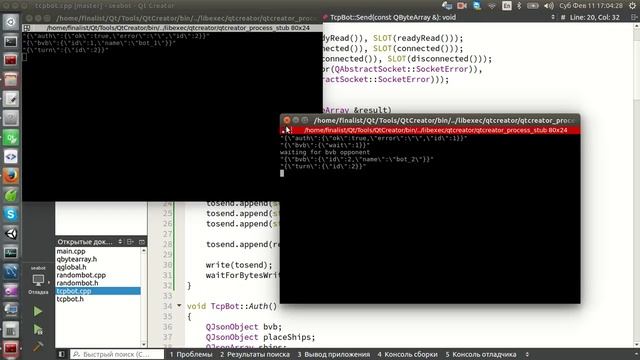Launch Qt Creator from the dock
This screenshot has width=640, height=360.
coord(11,138)
